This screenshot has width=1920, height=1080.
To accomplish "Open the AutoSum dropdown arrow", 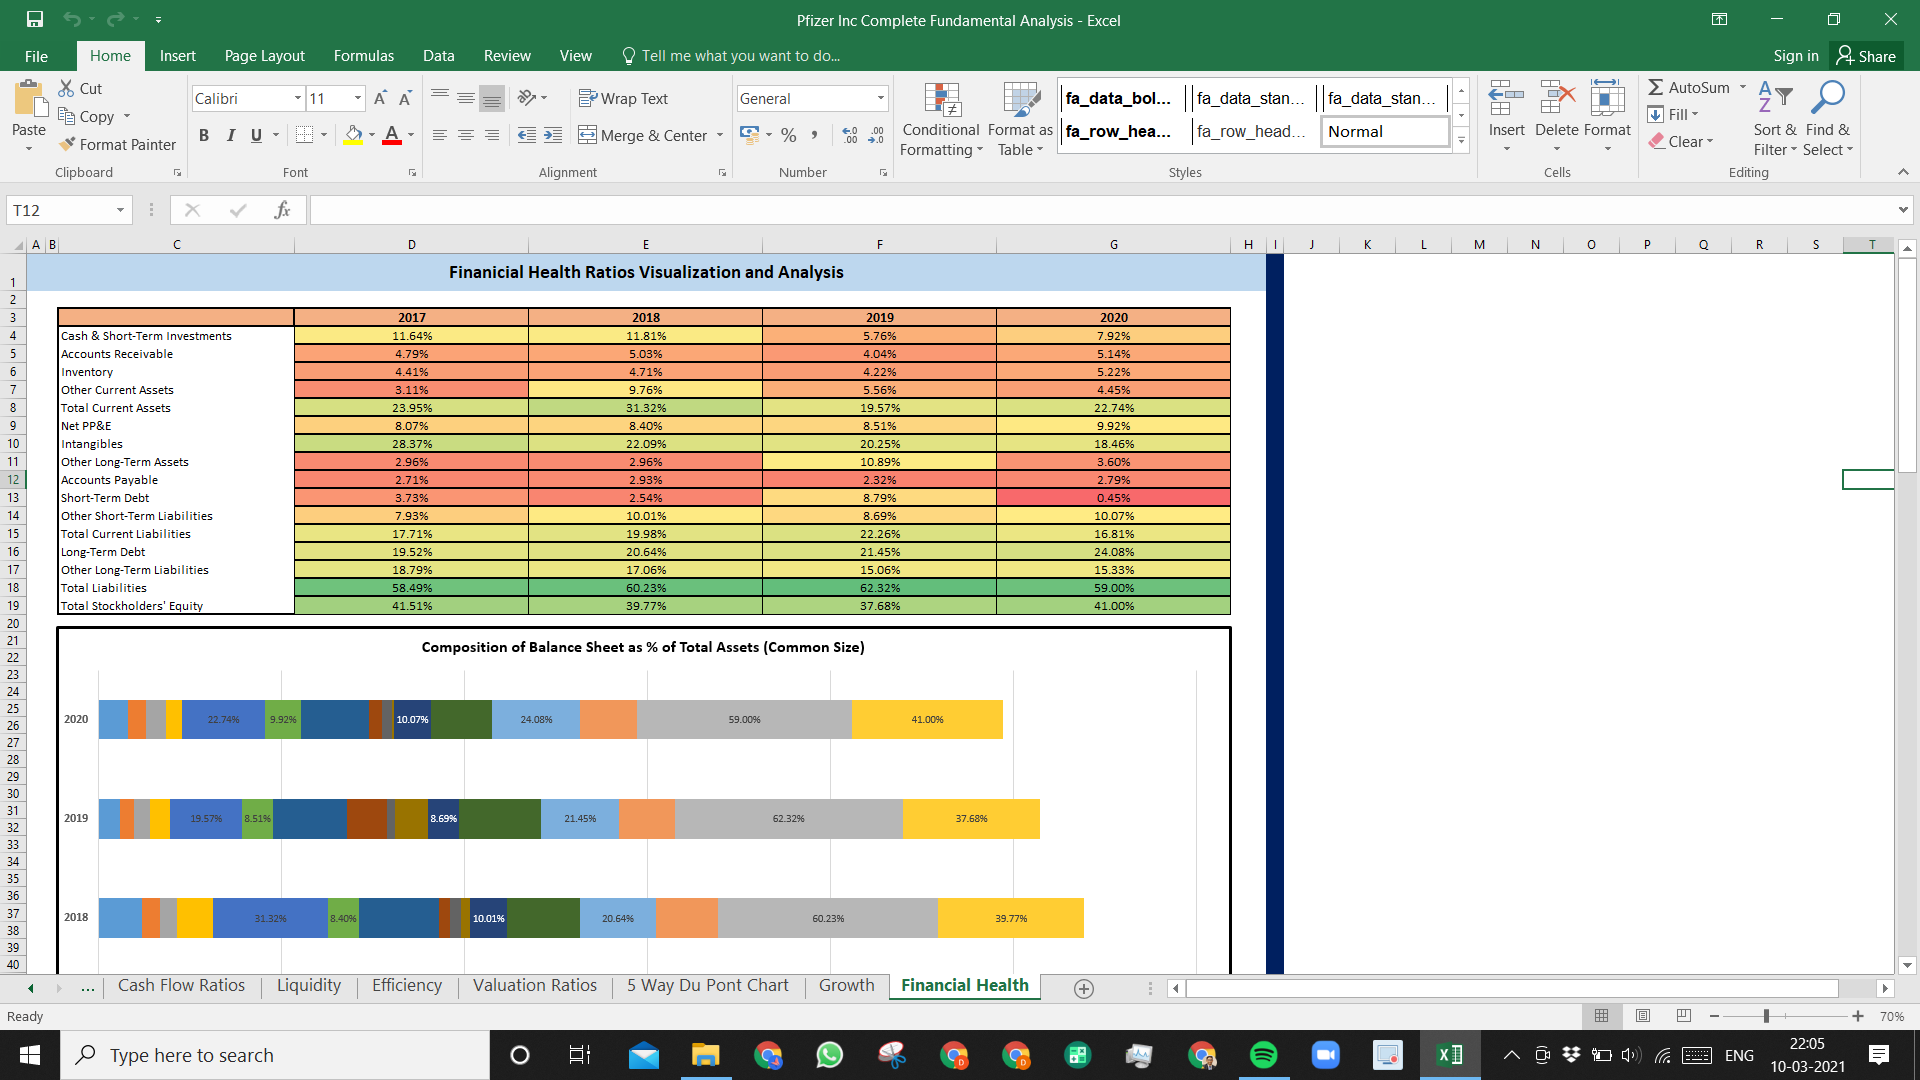I will (1743, 87).
